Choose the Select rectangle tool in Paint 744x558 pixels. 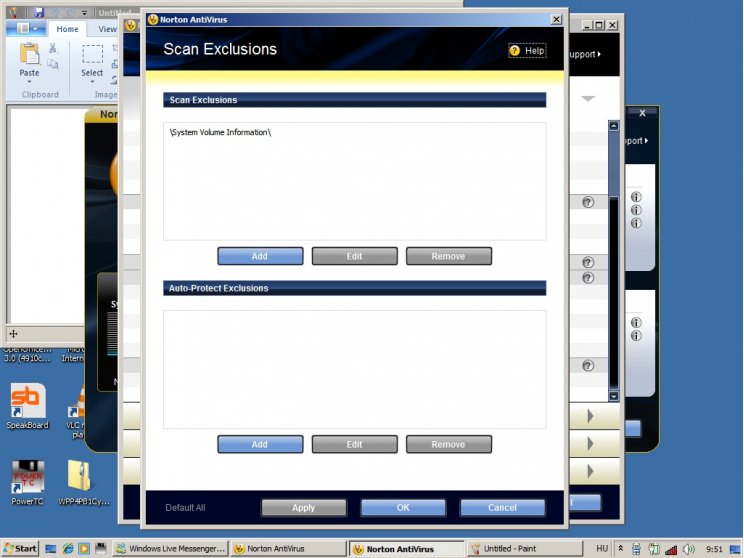tap(92, 55)
